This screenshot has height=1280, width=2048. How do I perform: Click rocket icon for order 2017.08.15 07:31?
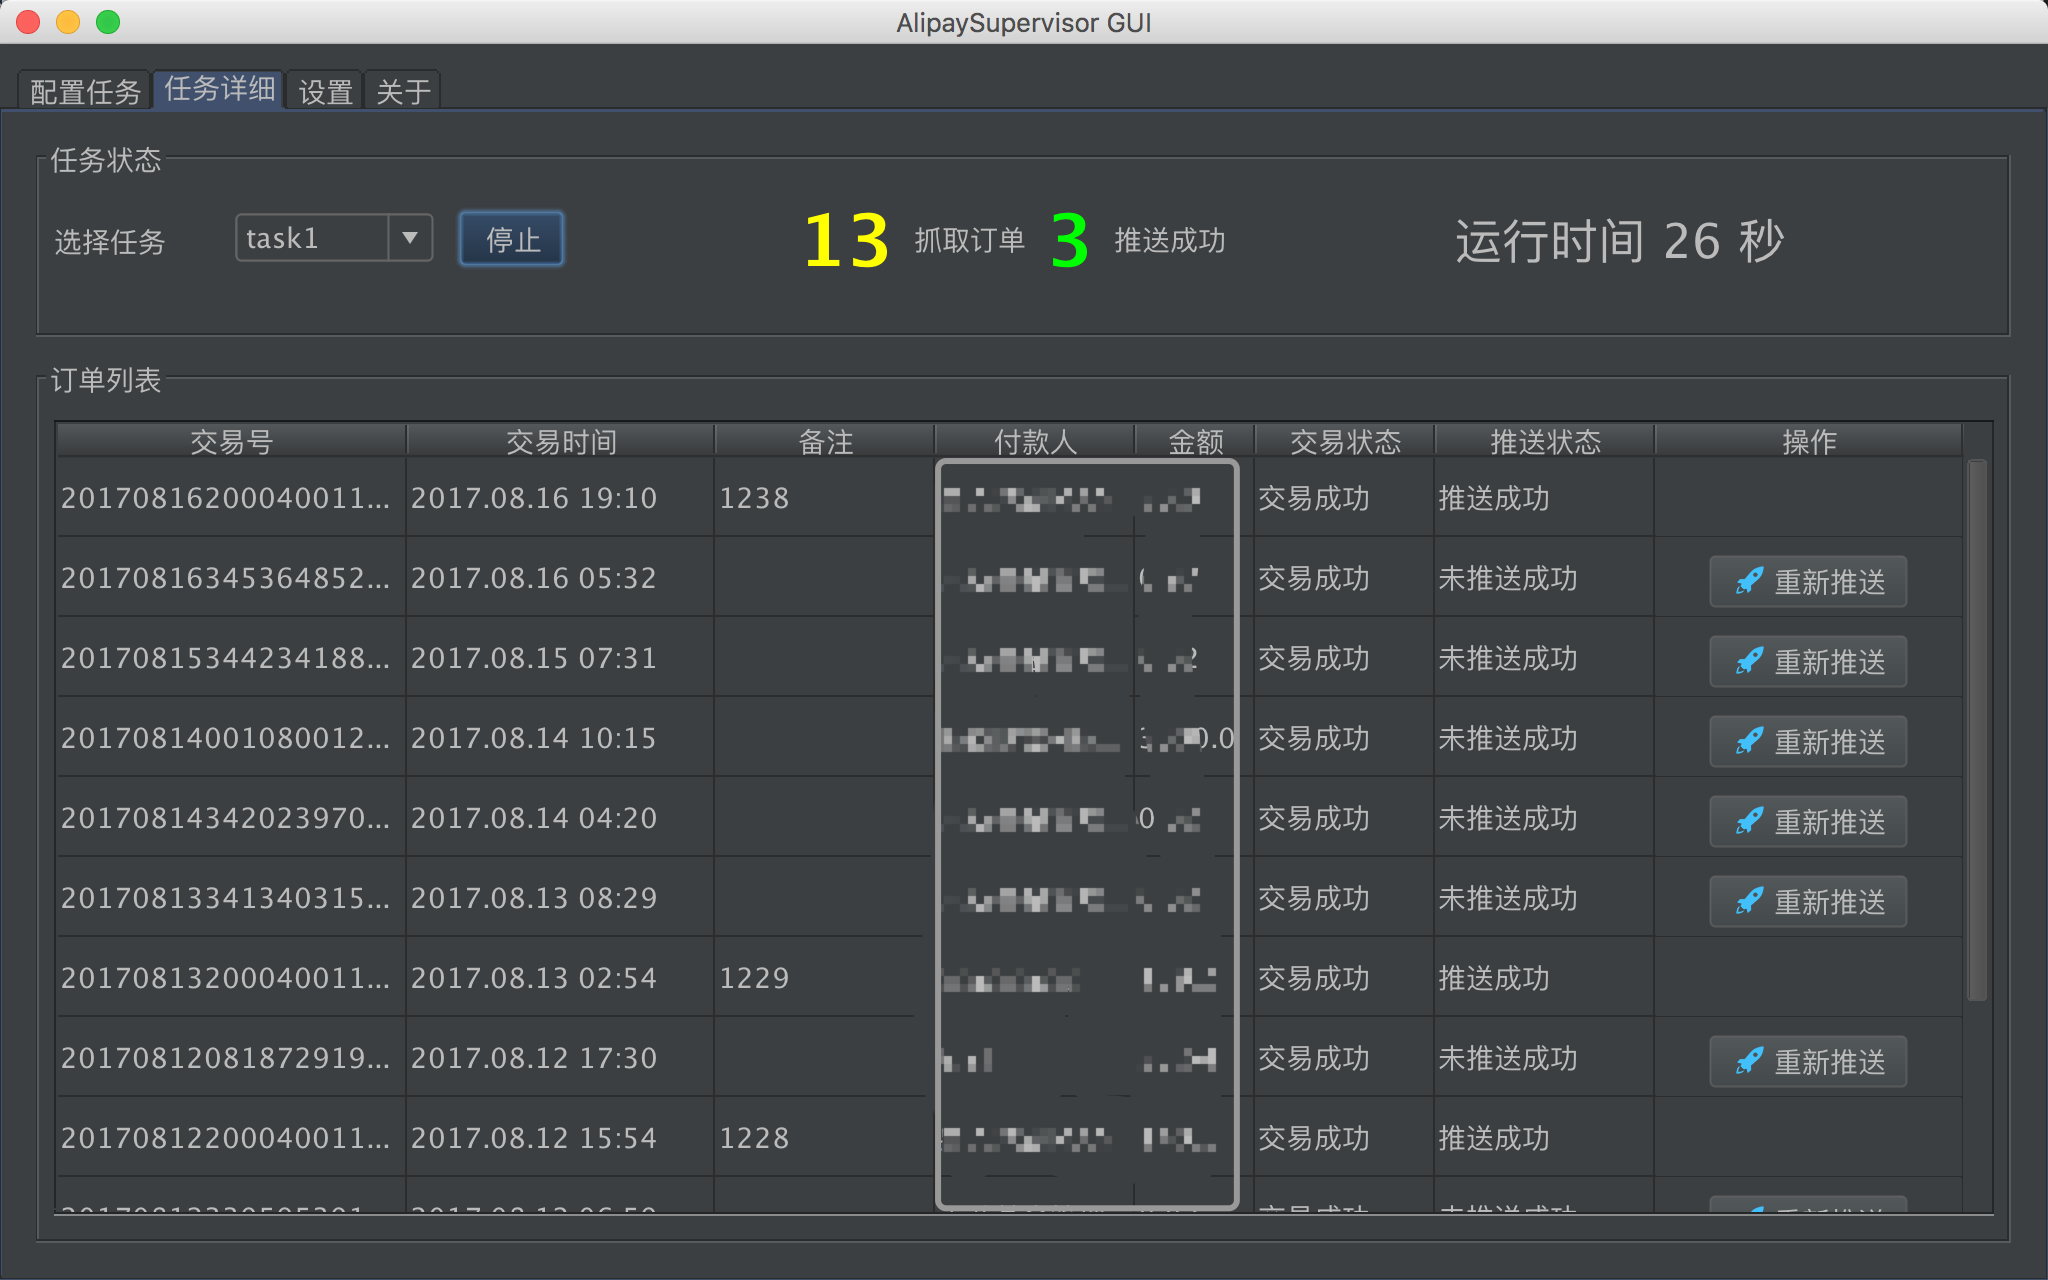(x=1749, y=661)
